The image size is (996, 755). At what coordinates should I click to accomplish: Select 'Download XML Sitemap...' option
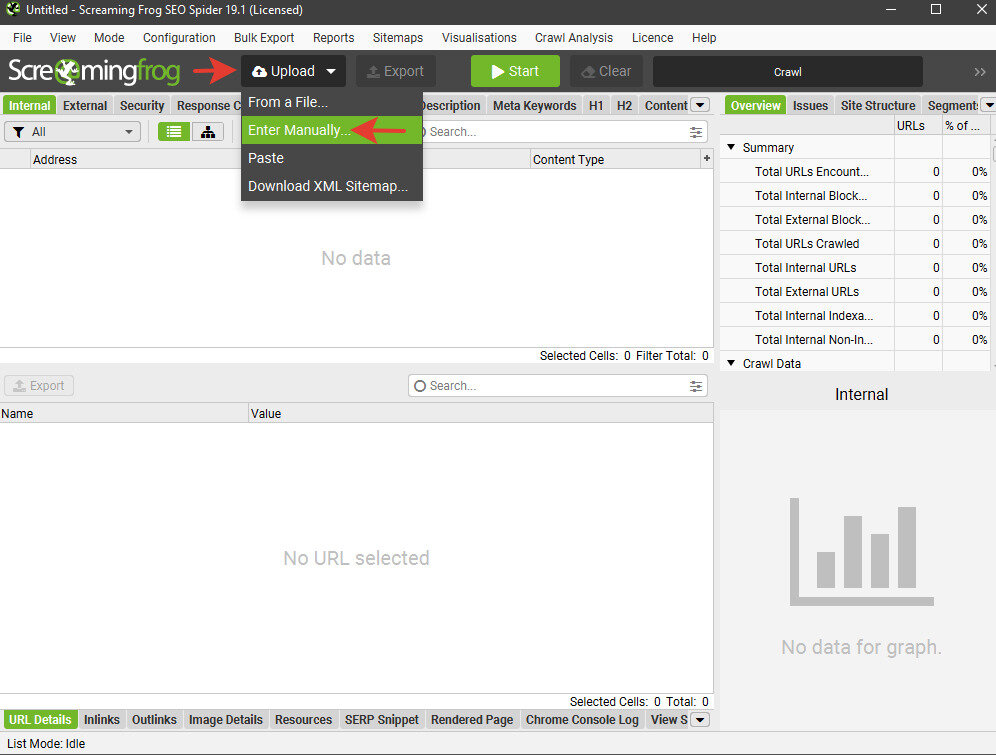[x=332, y=186]
